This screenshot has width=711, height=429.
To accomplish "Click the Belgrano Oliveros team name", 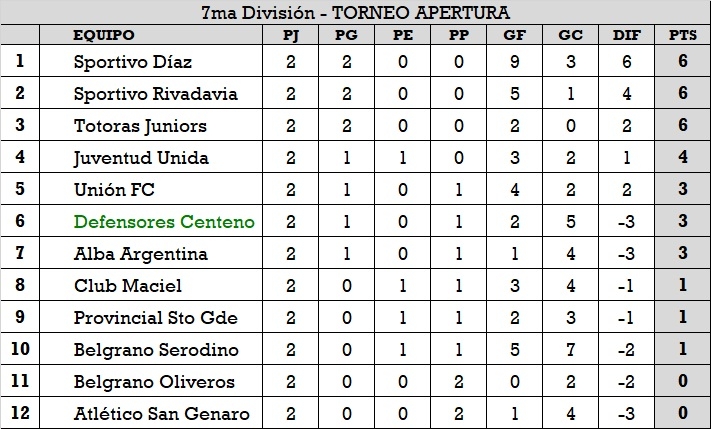I will pyautogui.click(x=155, y=382).
